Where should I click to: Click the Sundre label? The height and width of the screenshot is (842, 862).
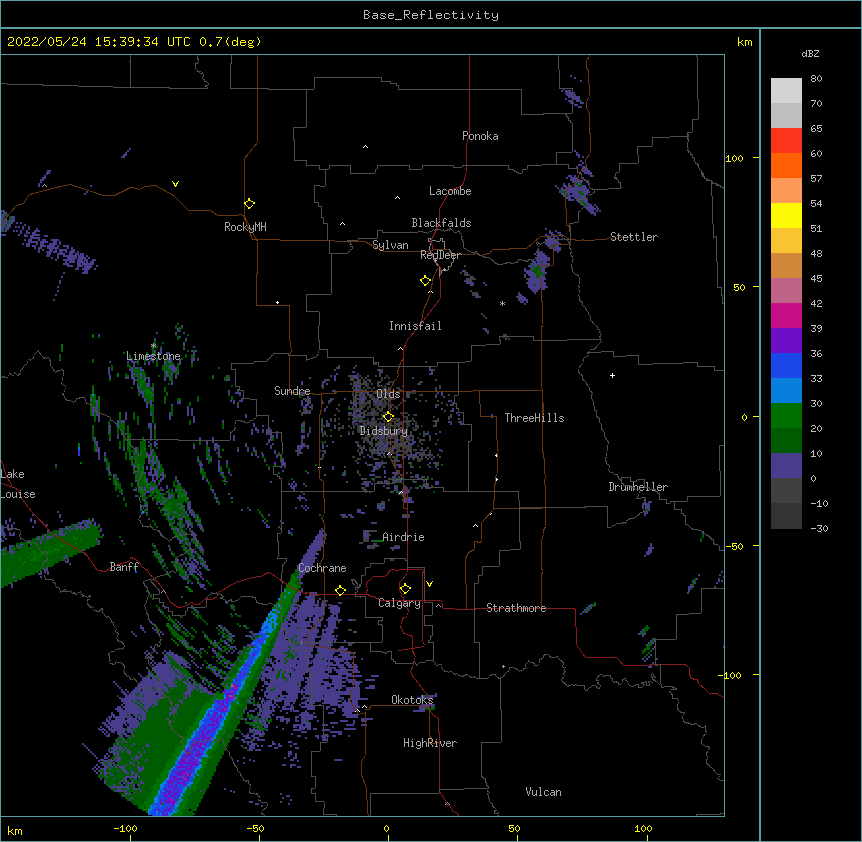click(292, 391)
